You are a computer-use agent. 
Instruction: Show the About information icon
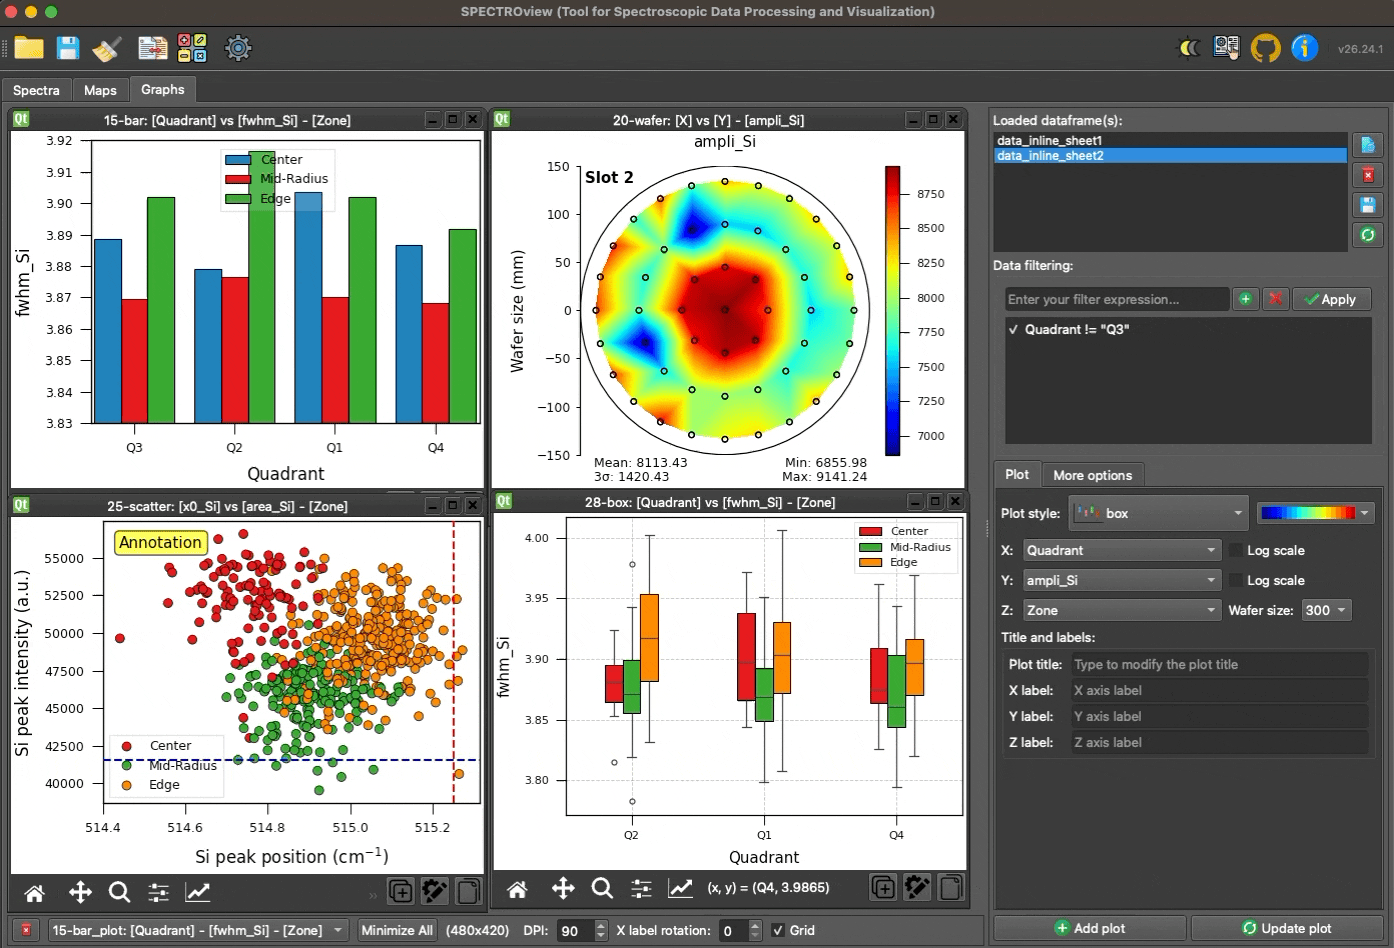pos(1304,47)
